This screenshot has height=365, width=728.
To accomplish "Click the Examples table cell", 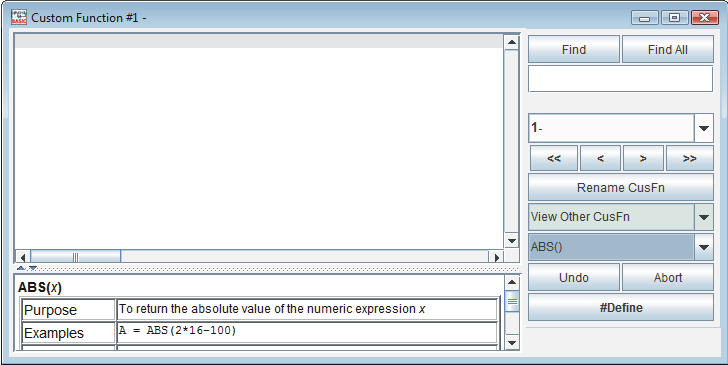I will (x=68, y=333).
